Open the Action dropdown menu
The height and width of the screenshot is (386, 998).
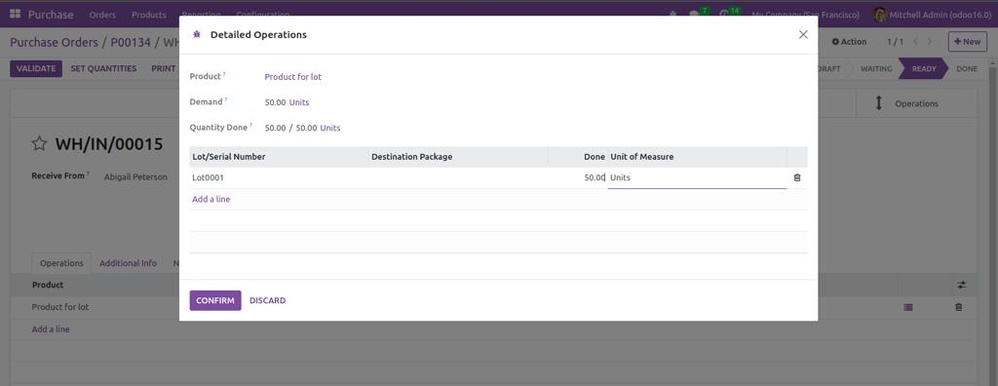(849, 41)
